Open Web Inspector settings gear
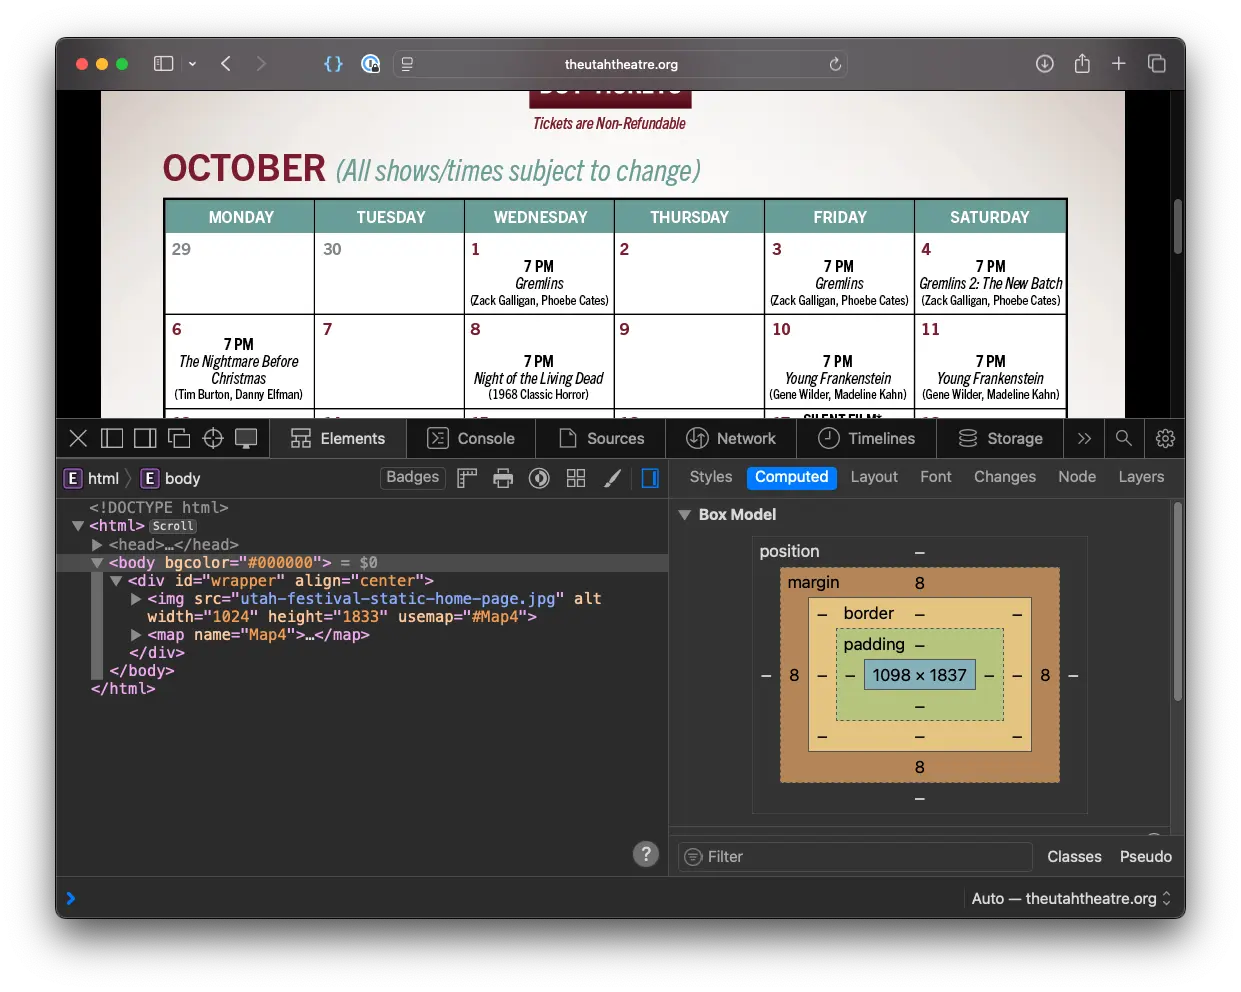Viewport: 1241px width, 992px height. (x=1165, y=438)
